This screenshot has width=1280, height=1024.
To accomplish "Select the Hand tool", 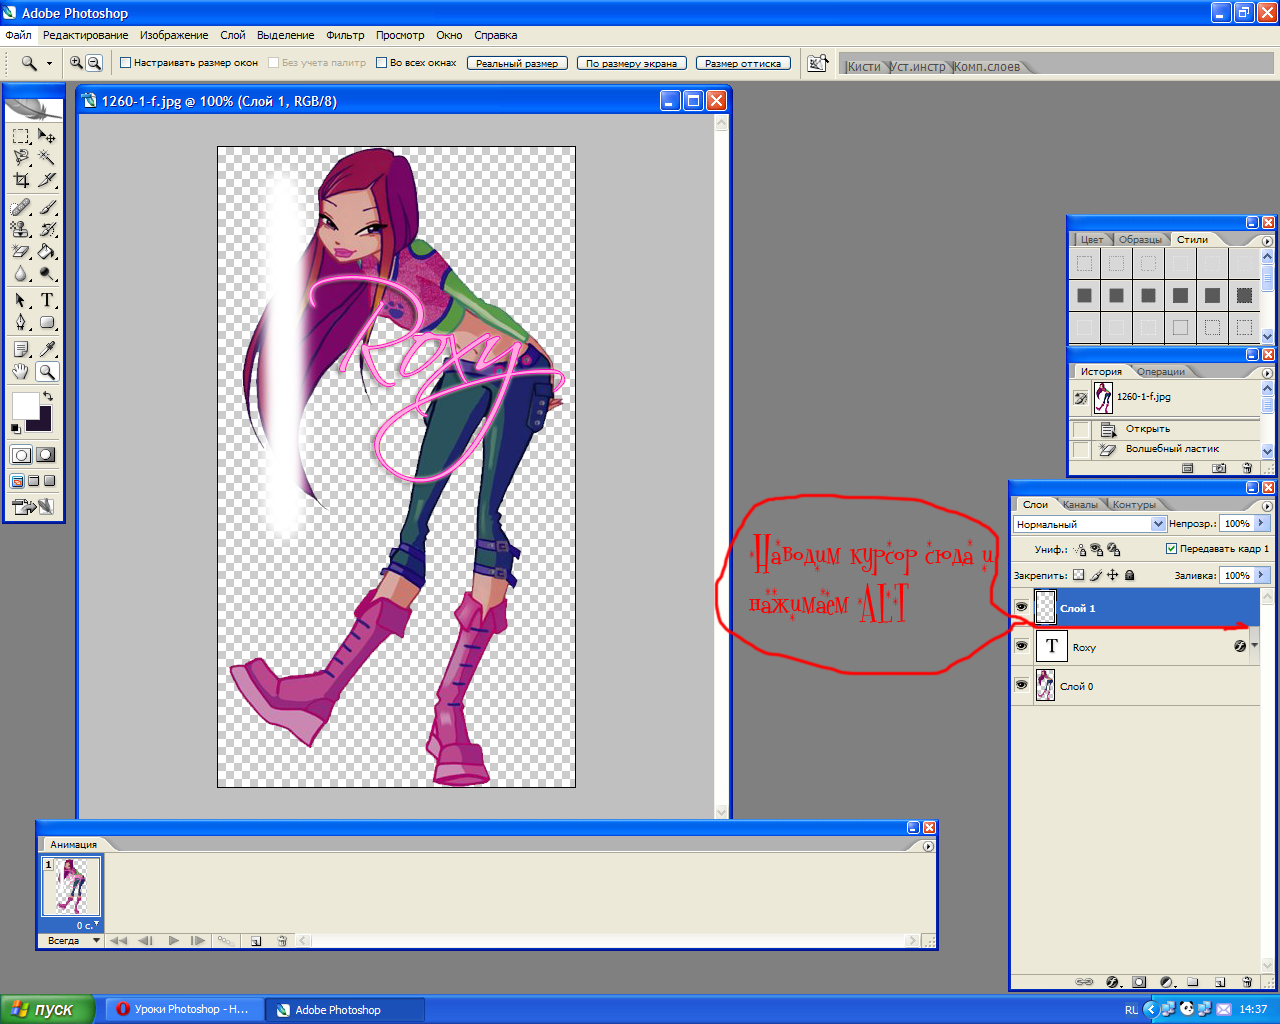I will click(x=21, y=371).
